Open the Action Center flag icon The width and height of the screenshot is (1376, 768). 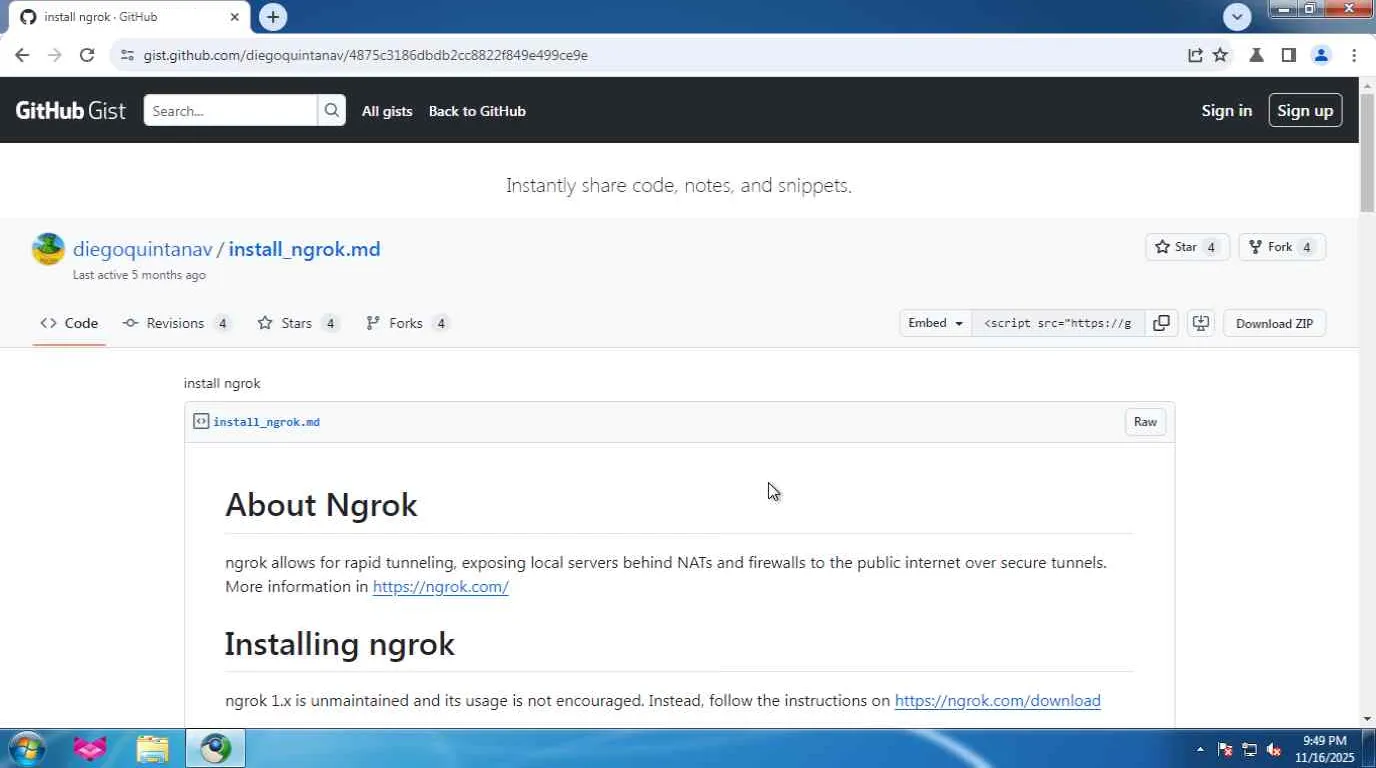click(1224, 749)
